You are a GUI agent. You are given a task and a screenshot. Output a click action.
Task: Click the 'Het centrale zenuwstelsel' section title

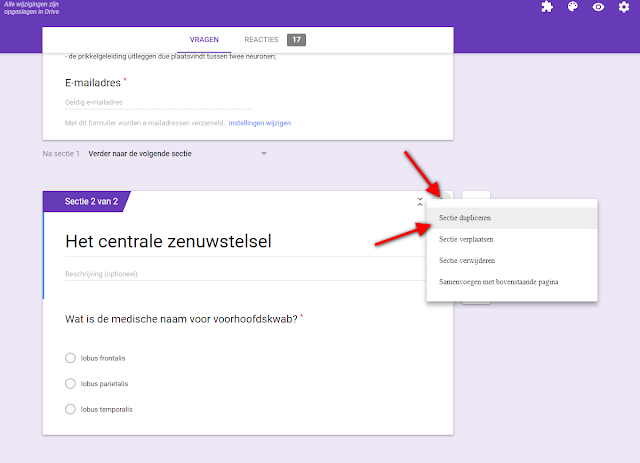[168, 241]
